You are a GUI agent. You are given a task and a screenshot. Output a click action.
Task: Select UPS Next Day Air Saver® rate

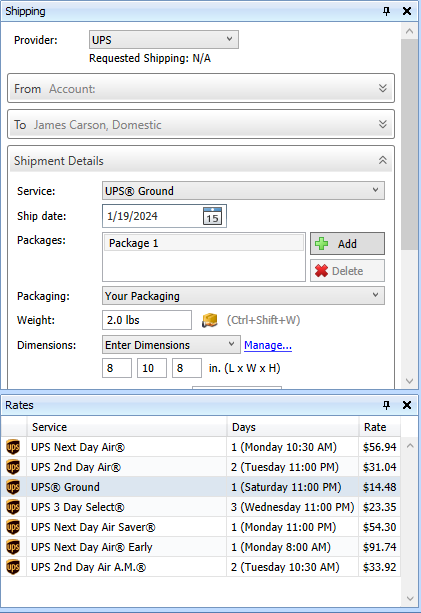pyautogui.click(x=201, y=527)
